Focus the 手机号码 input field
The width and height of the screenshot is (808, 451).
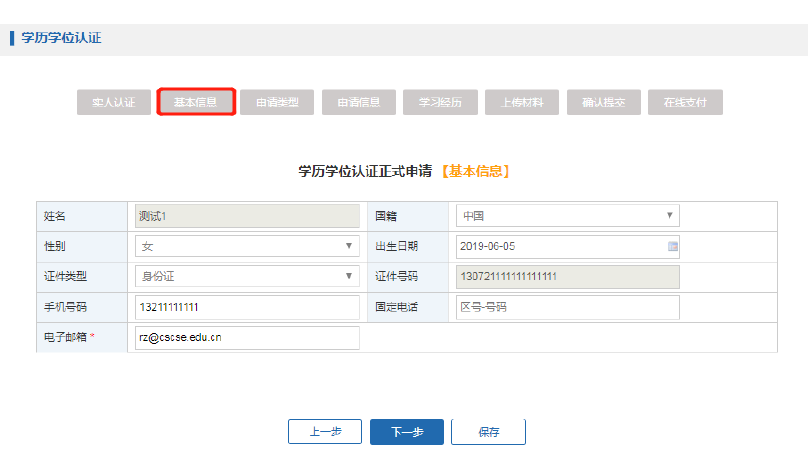[247, 307]
